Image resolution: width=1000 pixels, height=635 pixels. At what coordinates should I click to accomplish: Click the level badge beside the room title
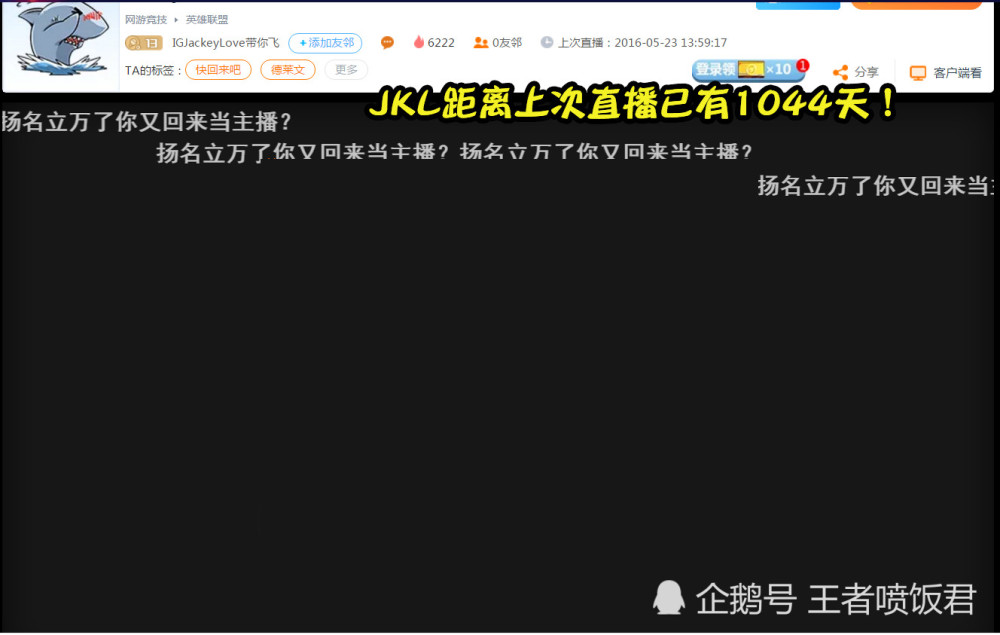coord(144,43)
